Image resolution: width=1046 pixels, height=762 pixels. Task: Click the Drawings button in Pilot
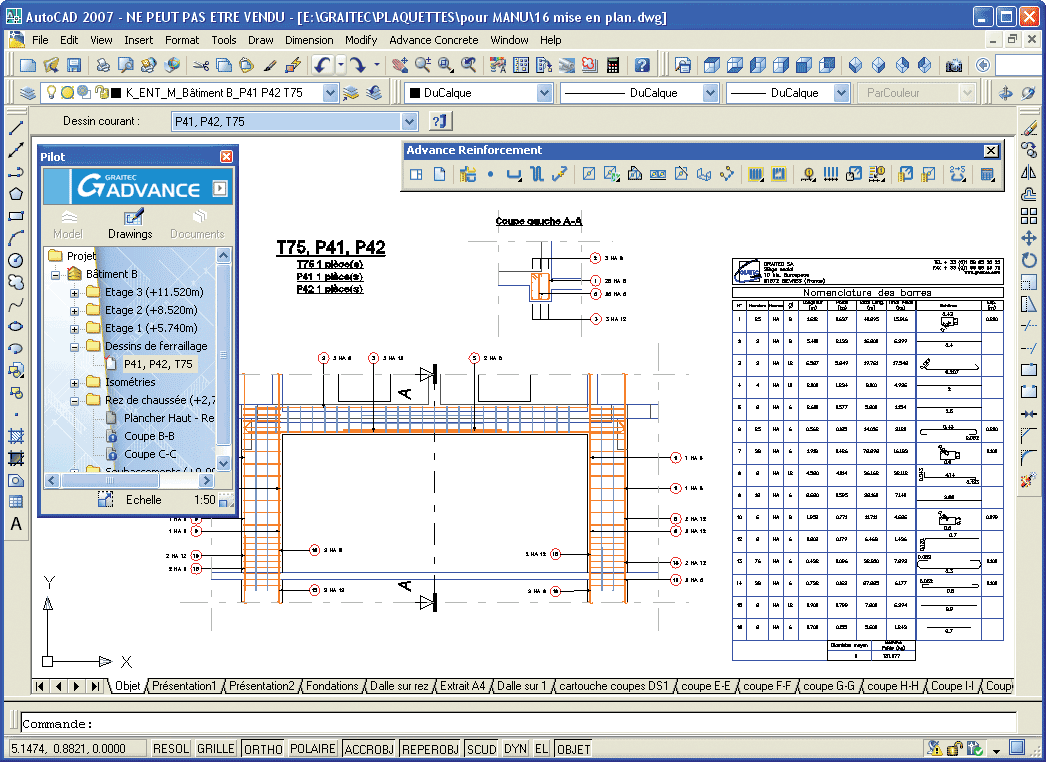[x=130, y=225]
